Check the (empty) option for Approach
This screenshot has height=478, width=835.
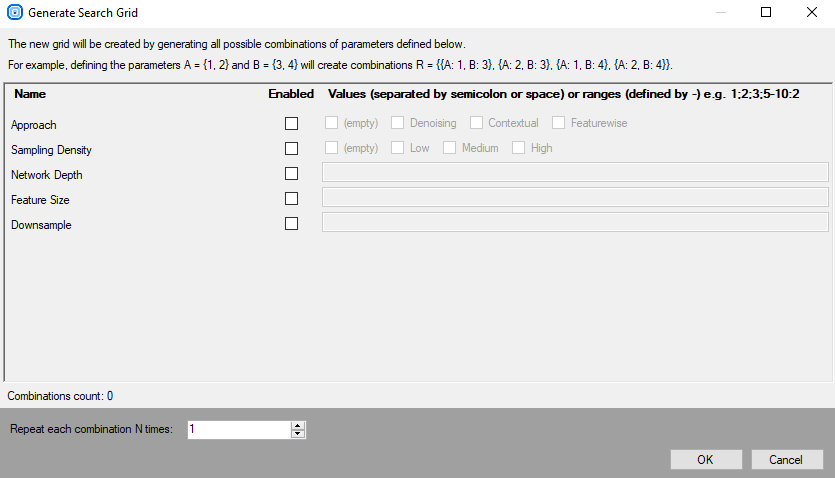[x=332, y=123]
